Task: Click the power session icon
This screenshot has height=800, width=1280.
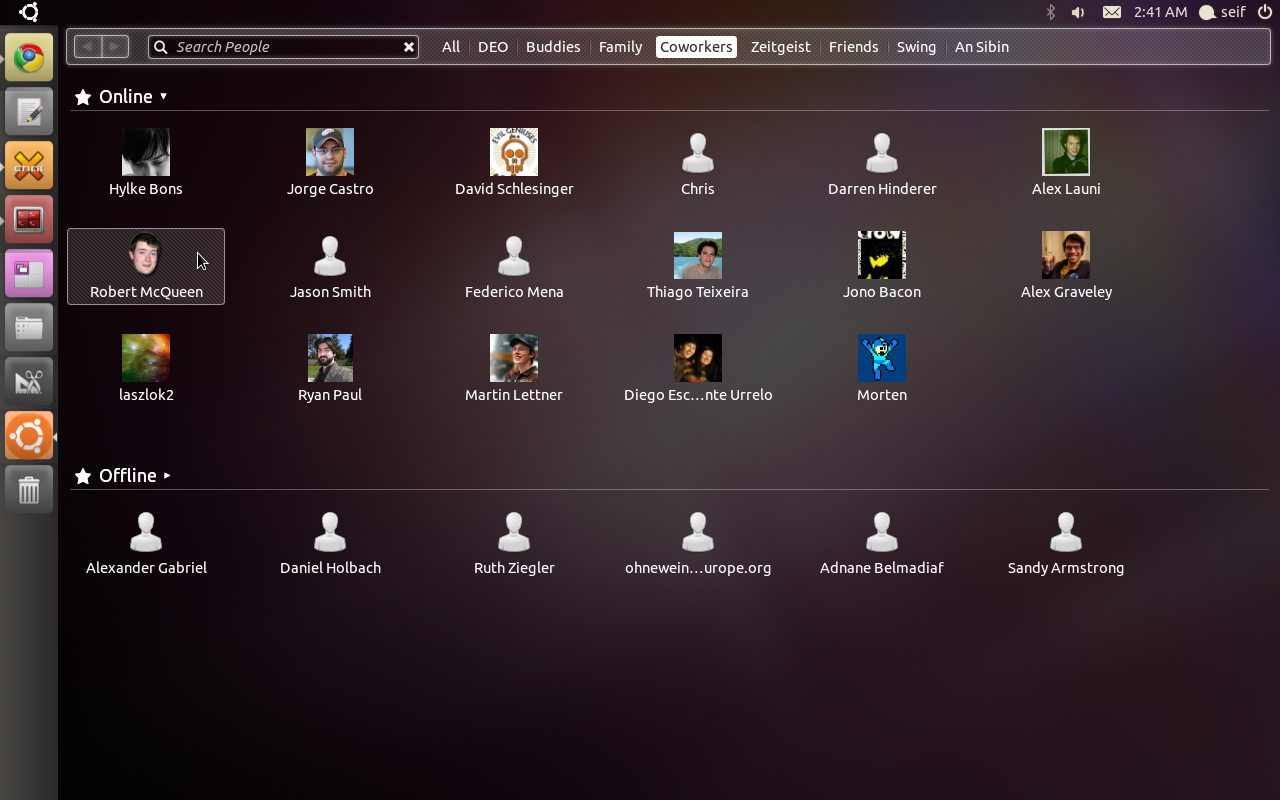Action: click(1264, 12)
